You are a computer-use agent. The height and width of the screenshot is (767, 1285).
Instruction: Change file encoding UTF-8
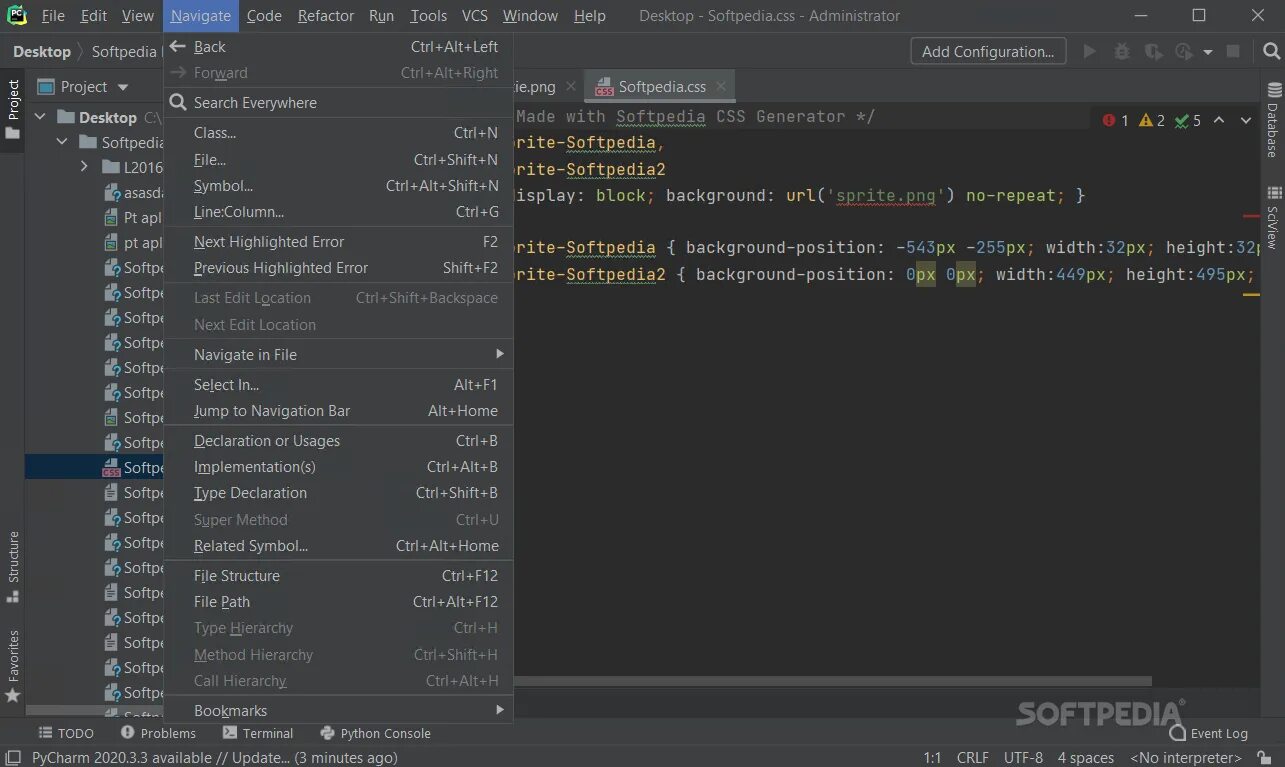coord(1023,758)
